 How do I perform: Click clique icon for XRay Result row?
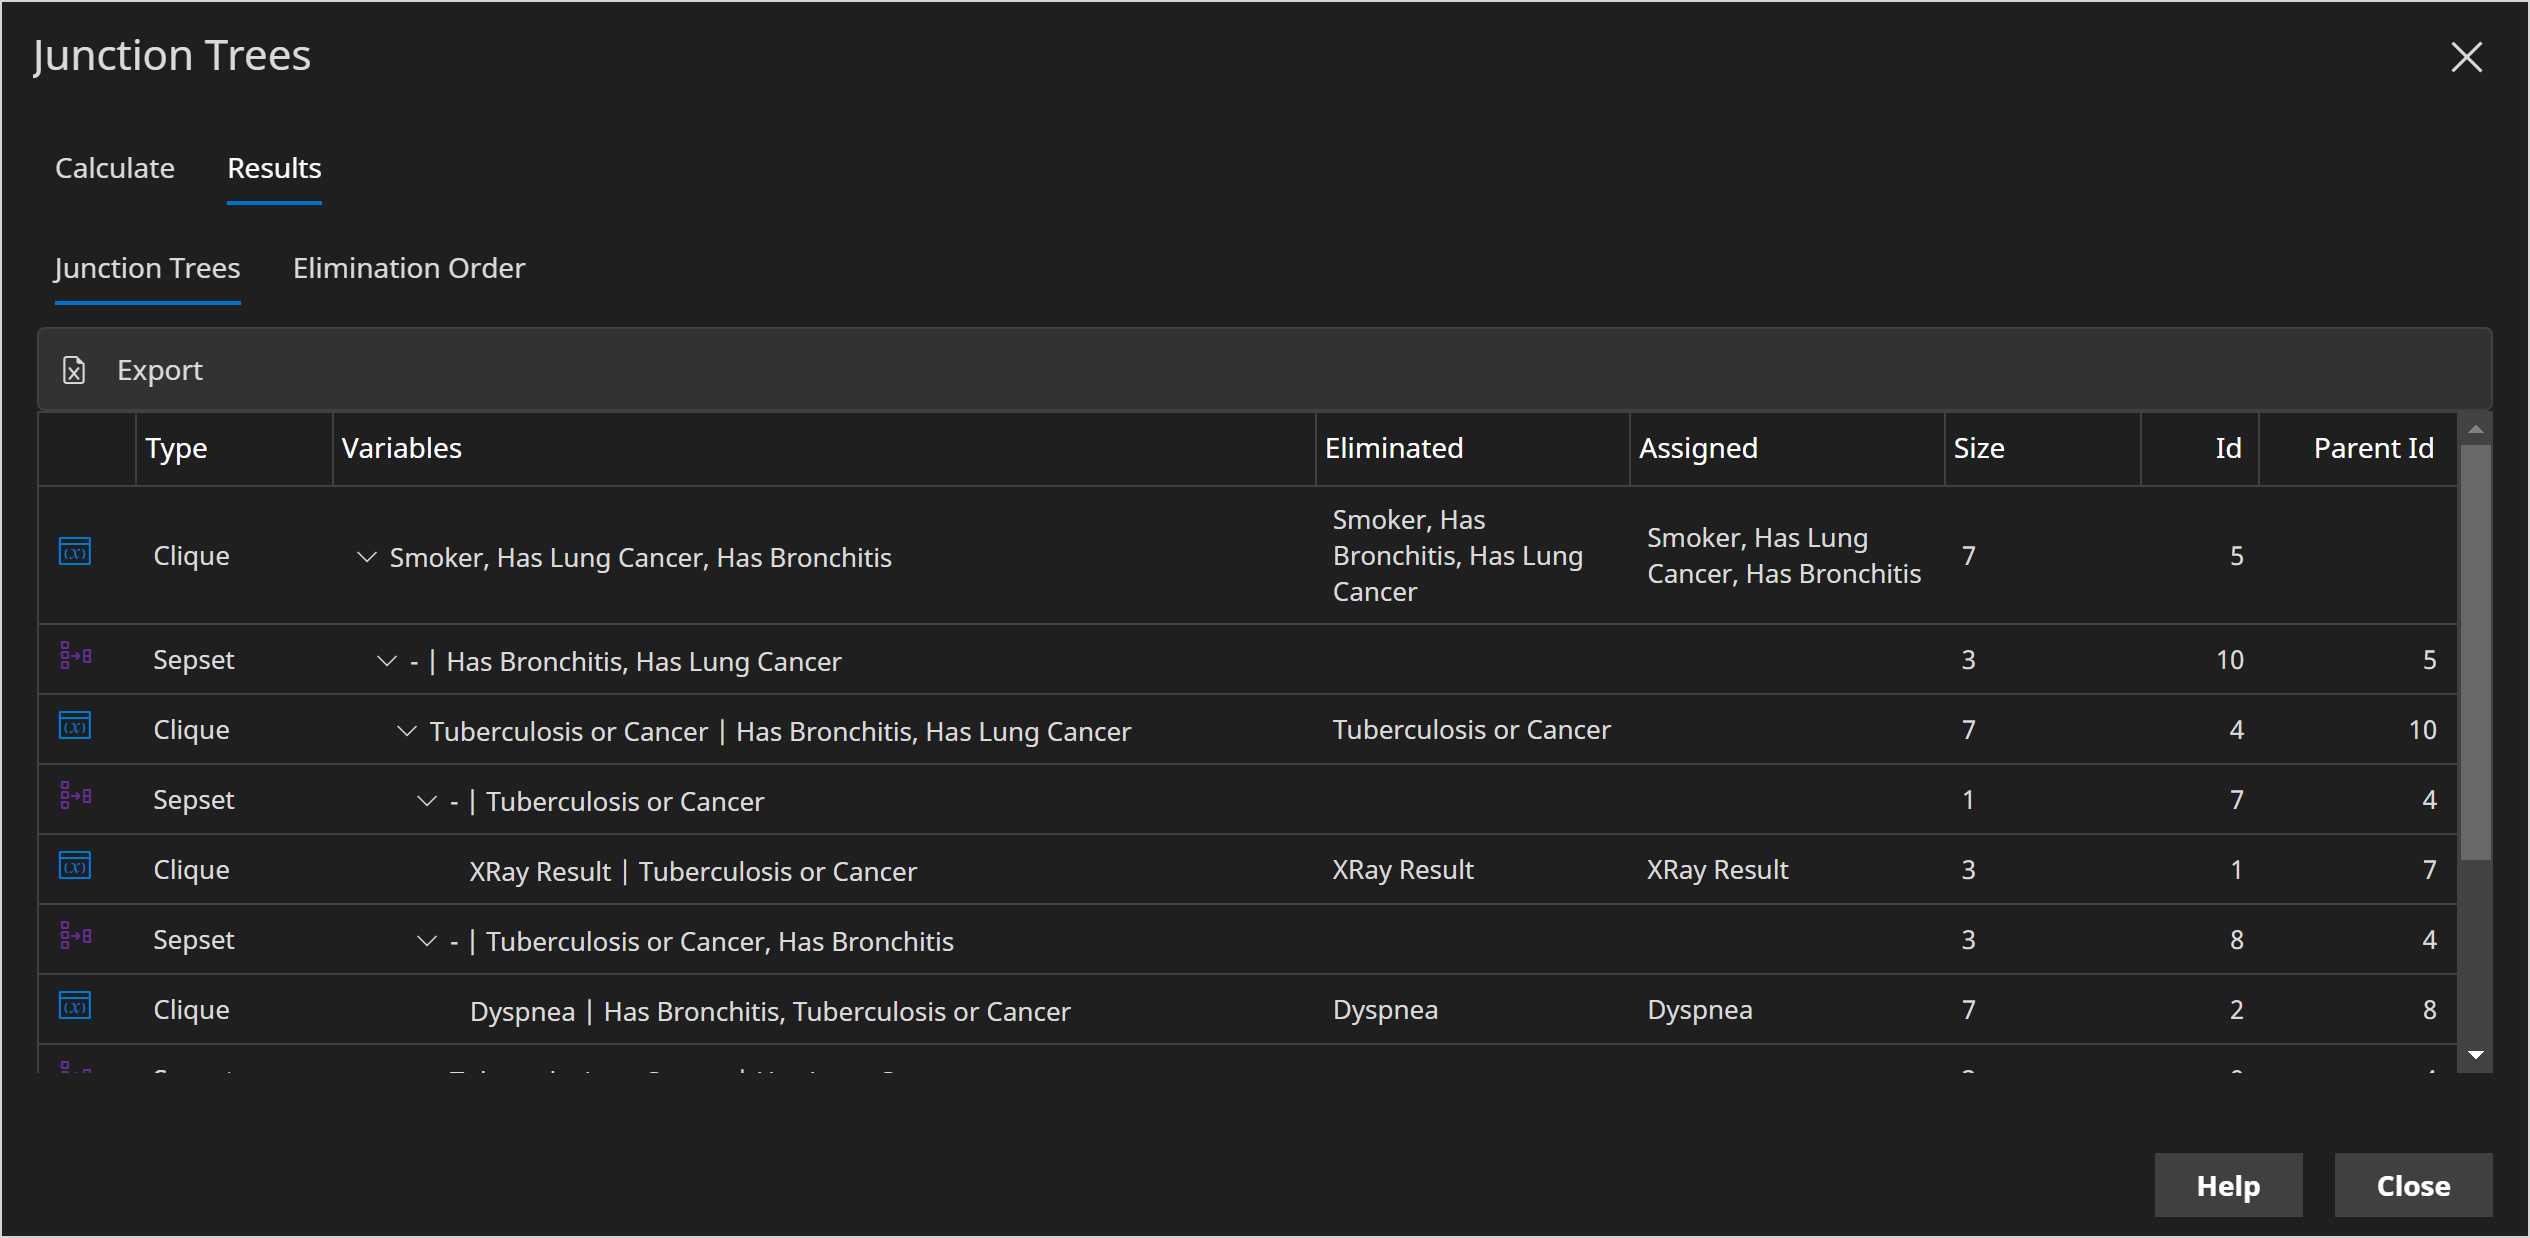click(75, 866)
